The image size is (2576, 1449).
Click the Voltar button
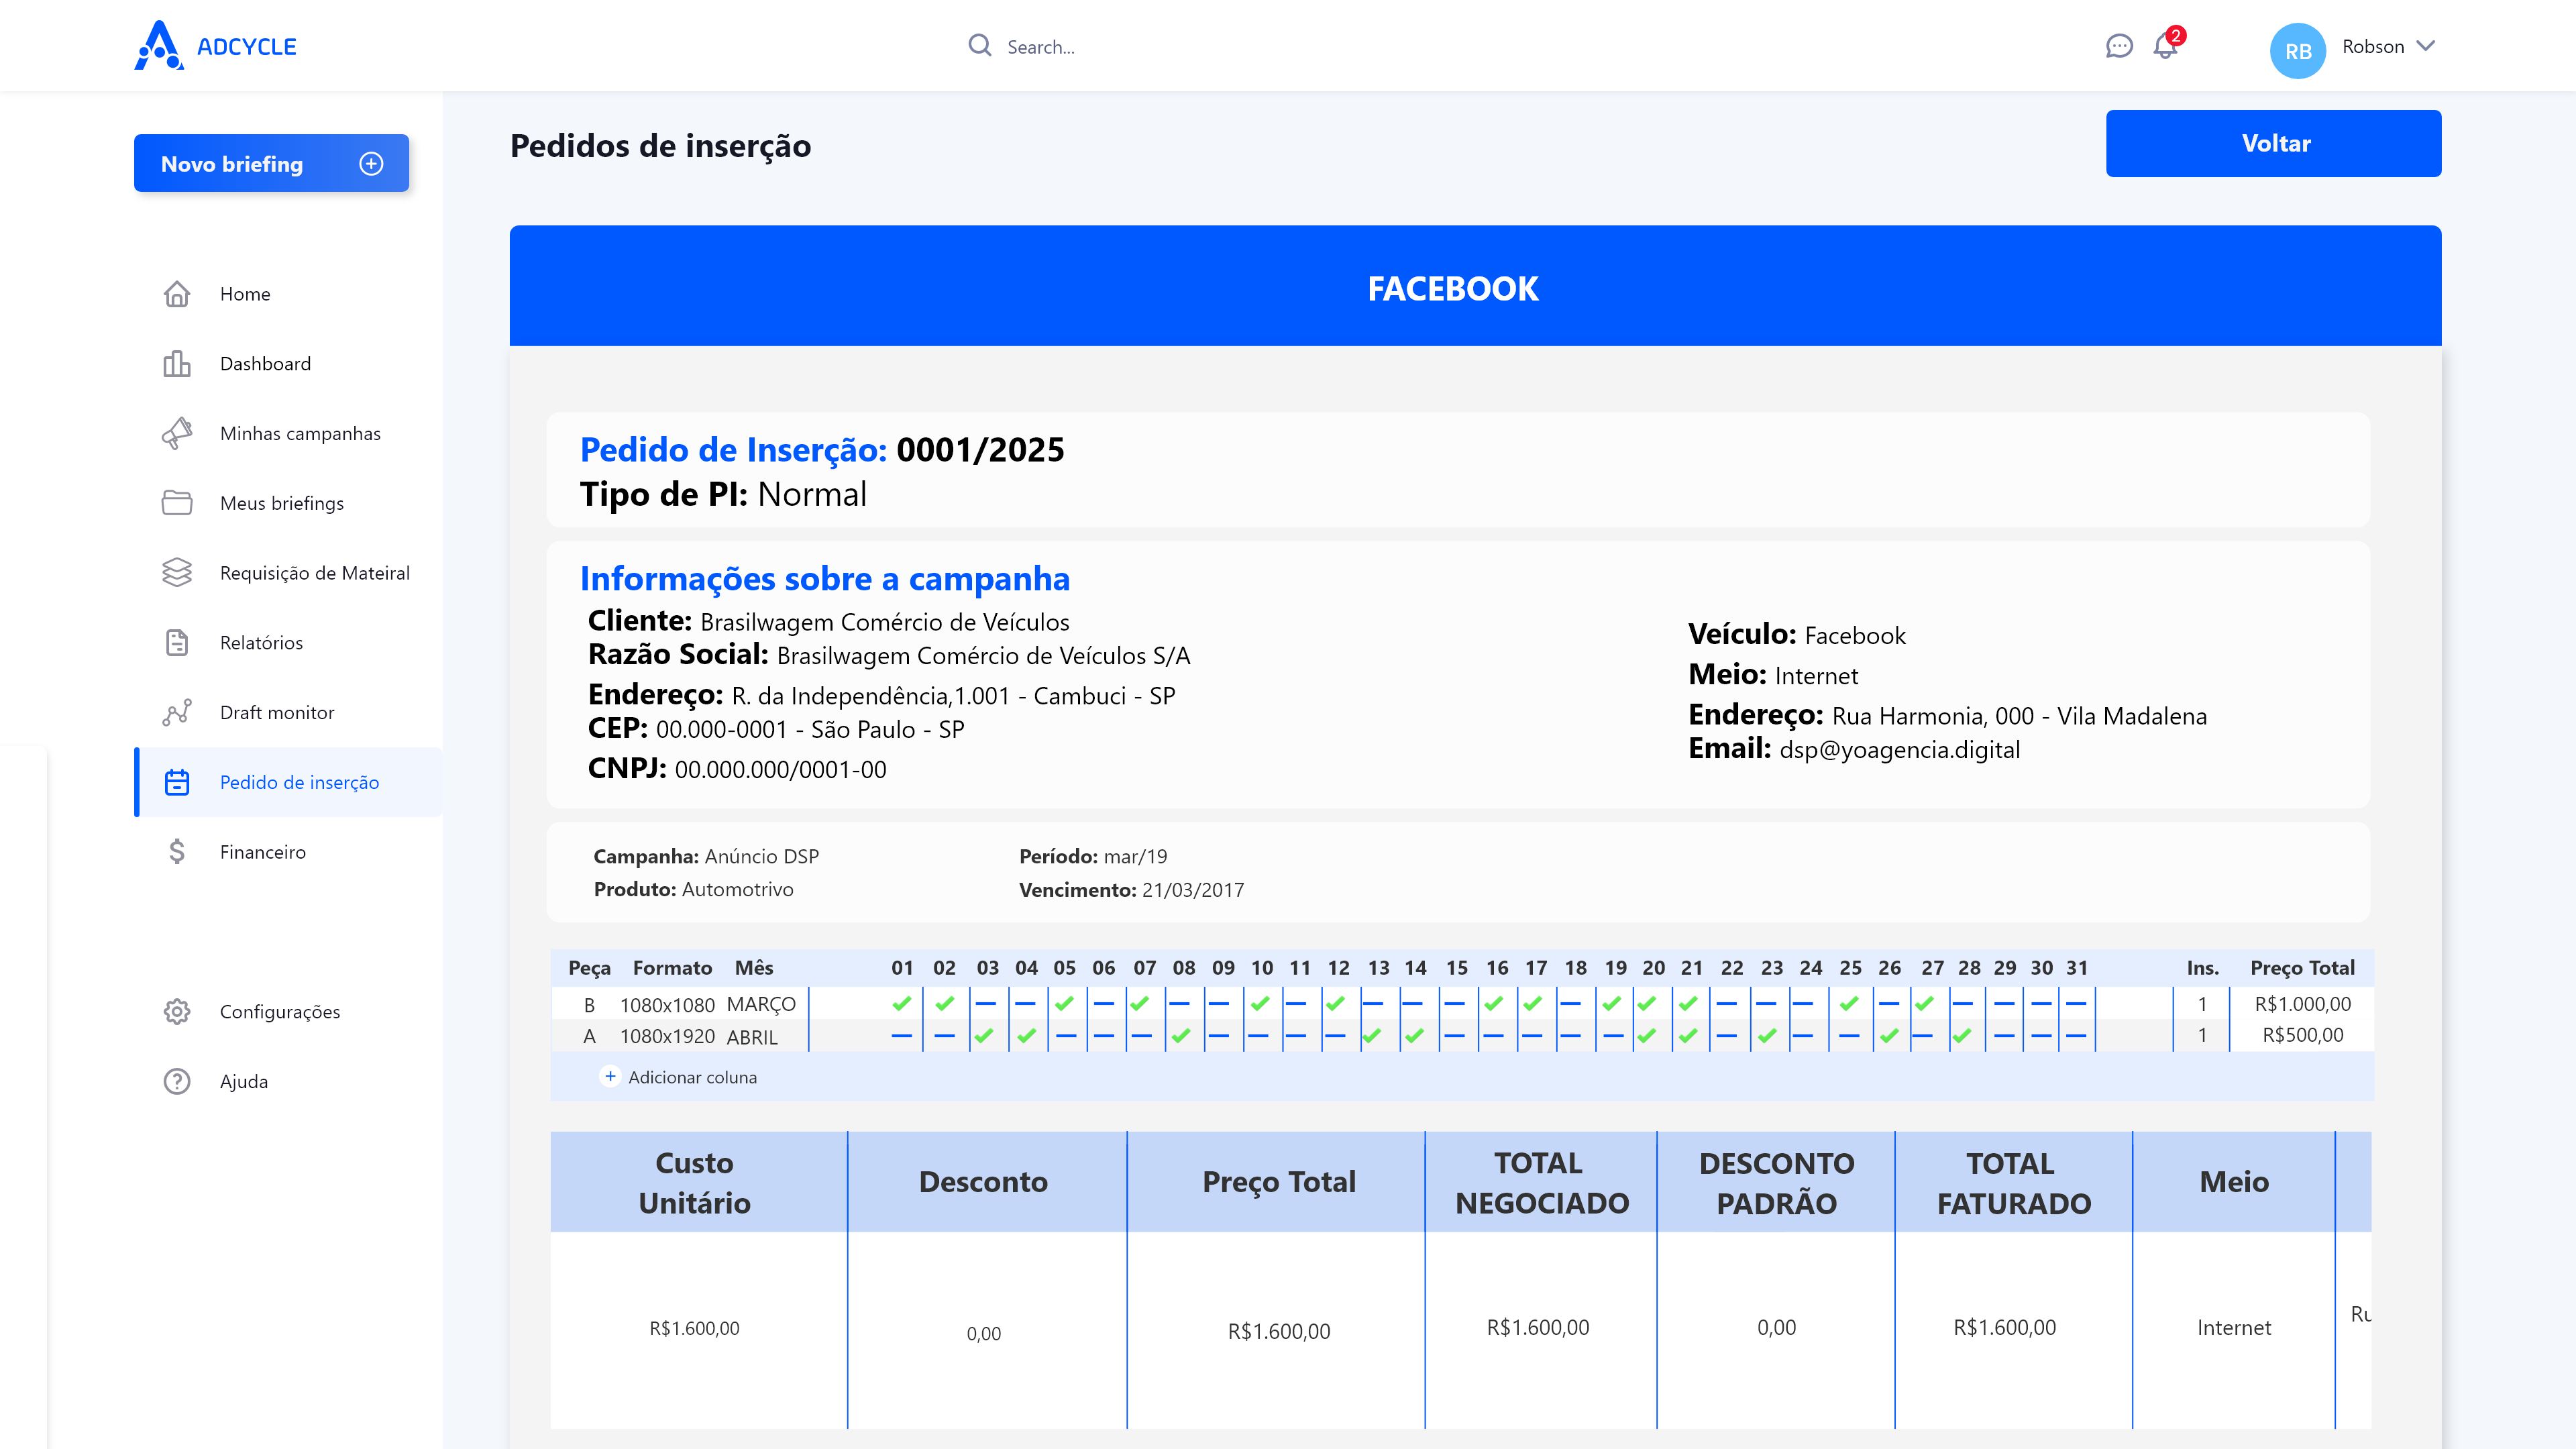point(2273,143)
